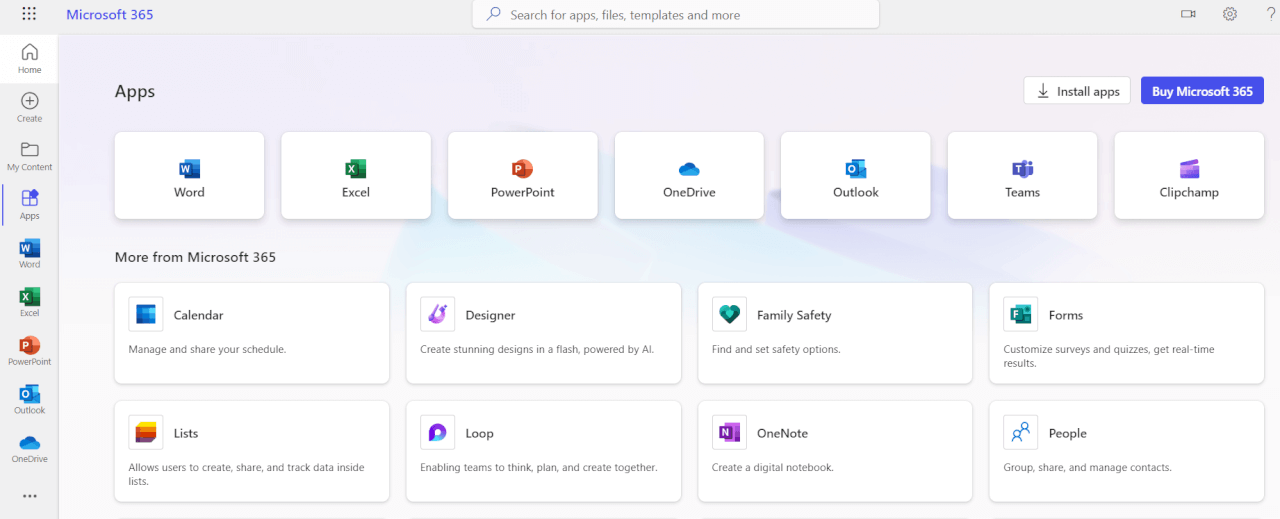Open Outlook from the sidebar

pyautogui.click(x=29, y=399)
